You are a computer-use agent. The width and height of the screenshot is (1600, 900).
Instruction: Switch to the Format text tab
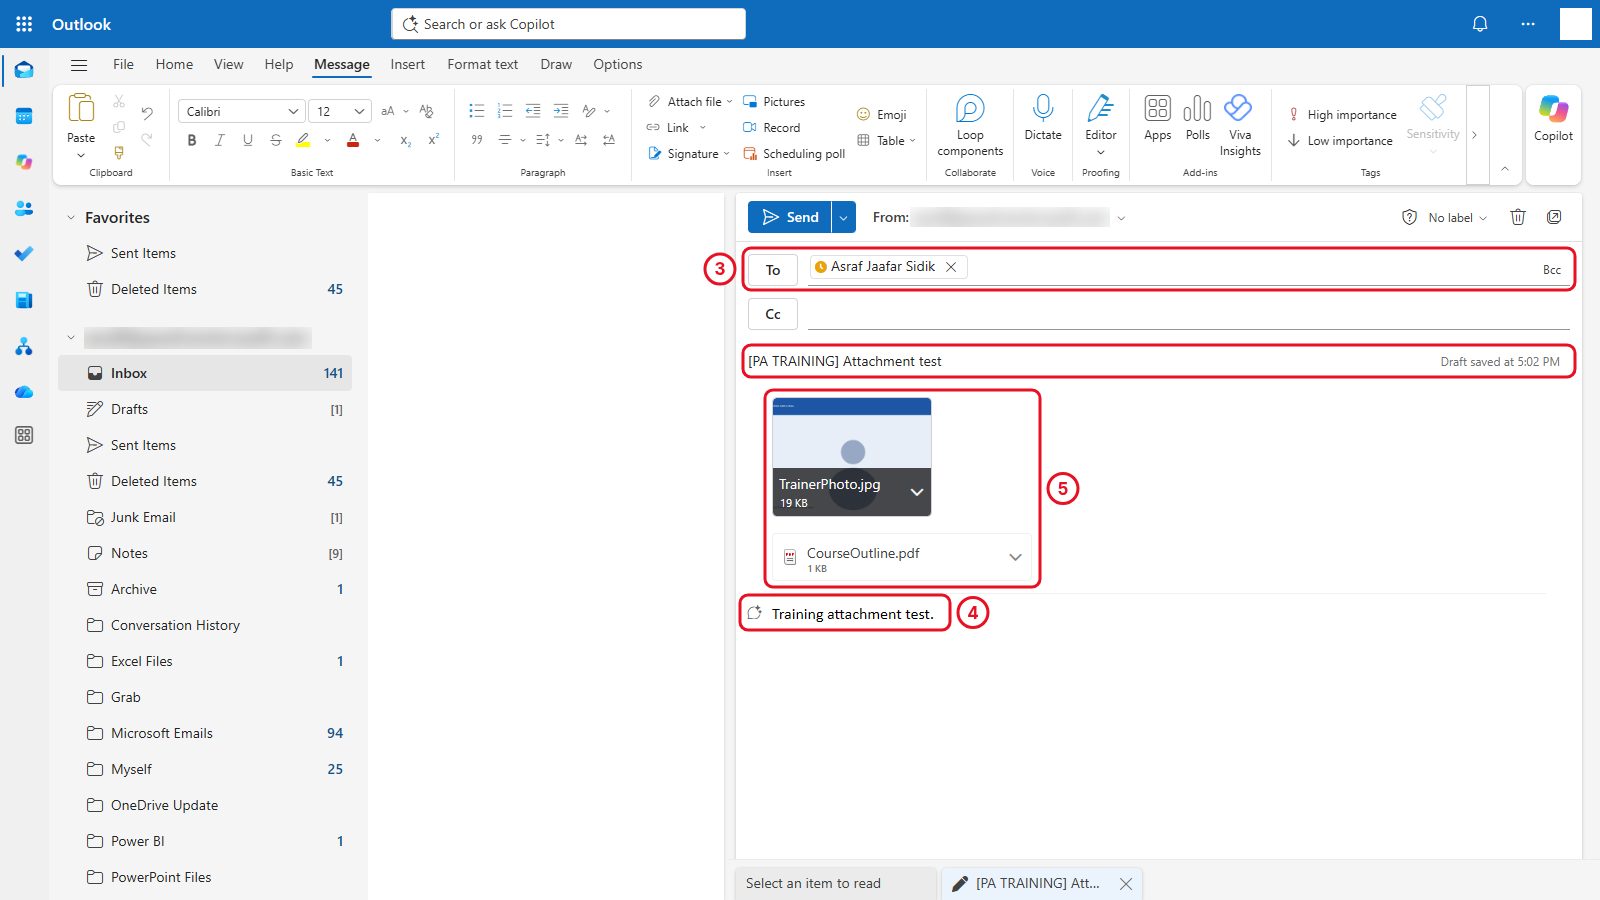tap(482, 64)
